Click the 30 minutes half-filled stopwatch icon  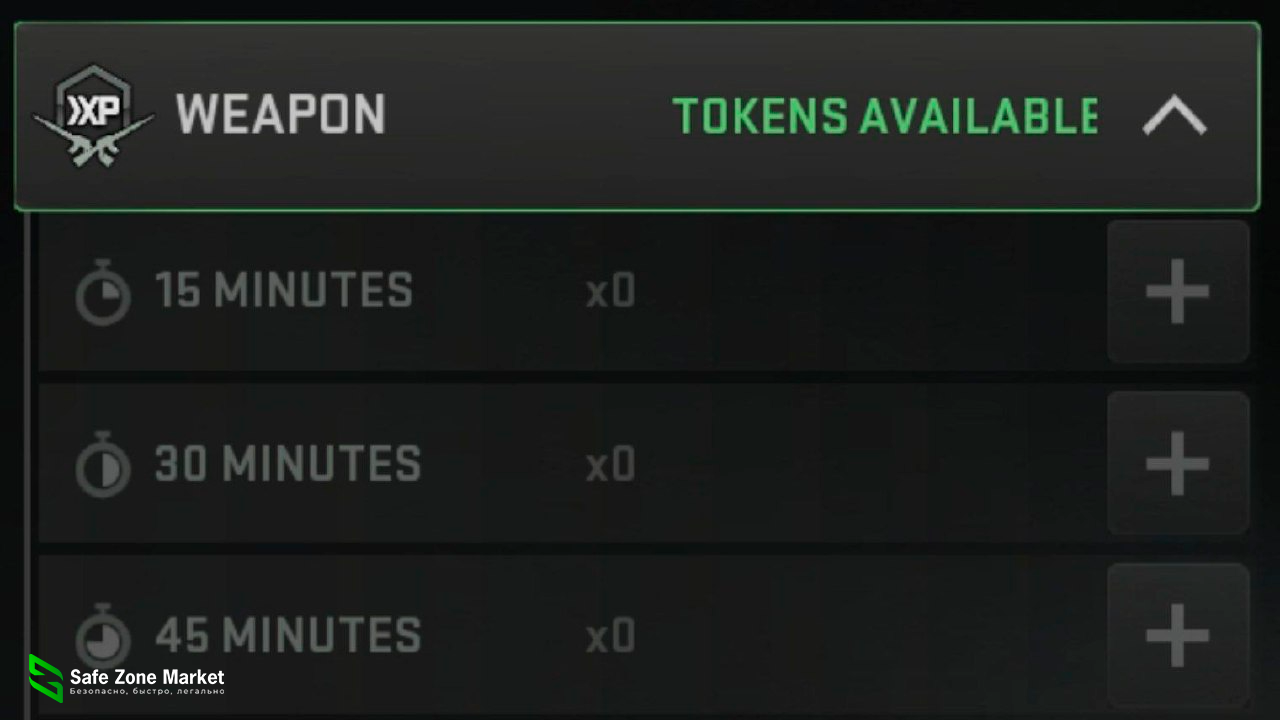click(103, 467)
